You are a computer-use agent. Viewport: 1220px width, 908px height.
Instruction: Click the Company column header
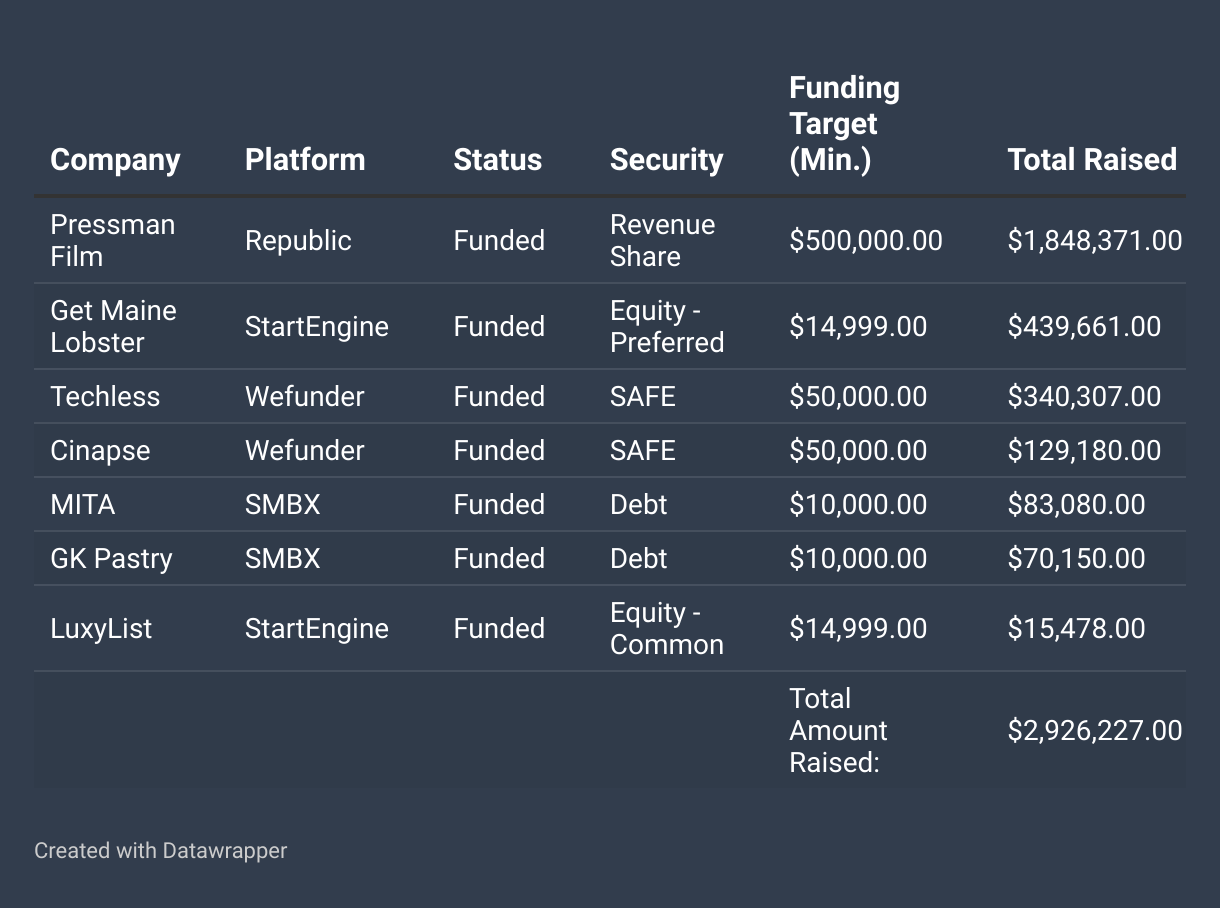coord(115,160)
